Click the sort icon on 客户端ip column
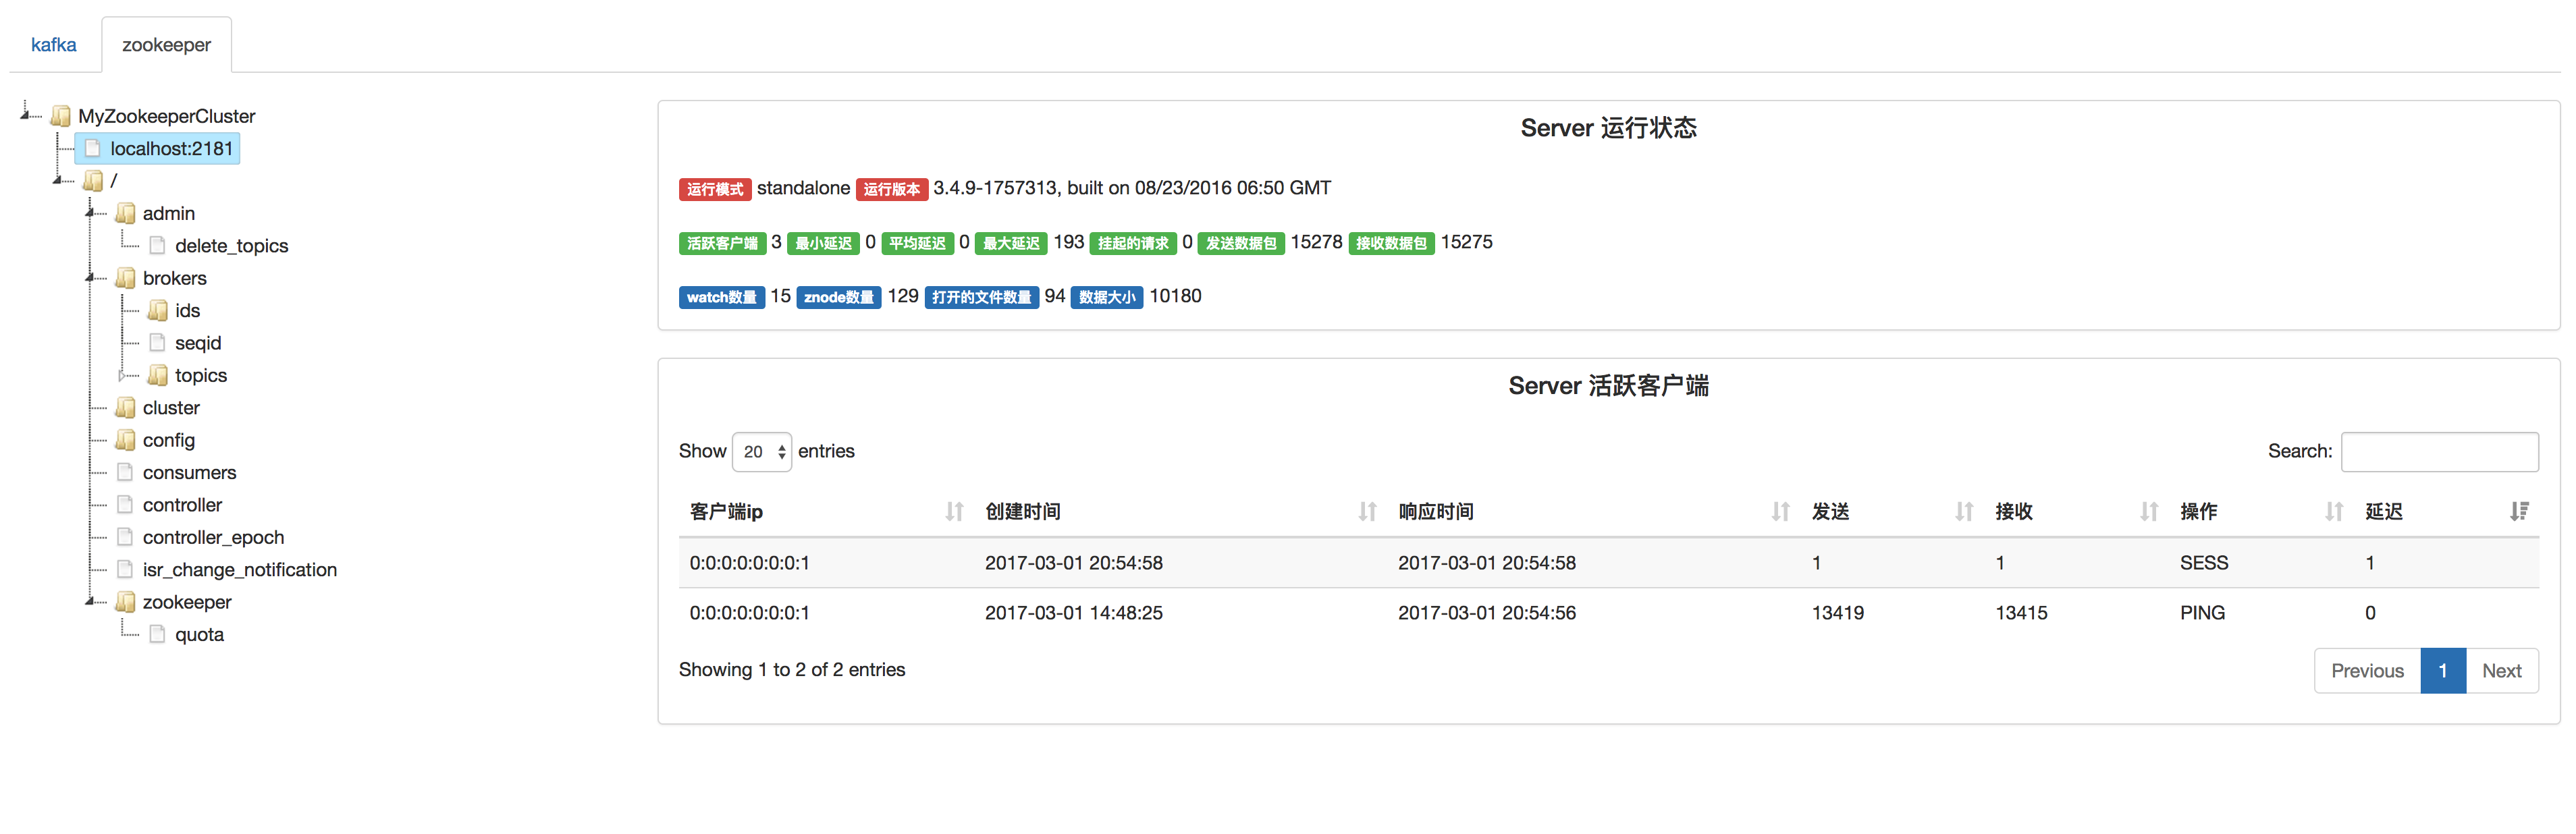This screenshot has width=2576, height=834. click(x=954, y=512)
